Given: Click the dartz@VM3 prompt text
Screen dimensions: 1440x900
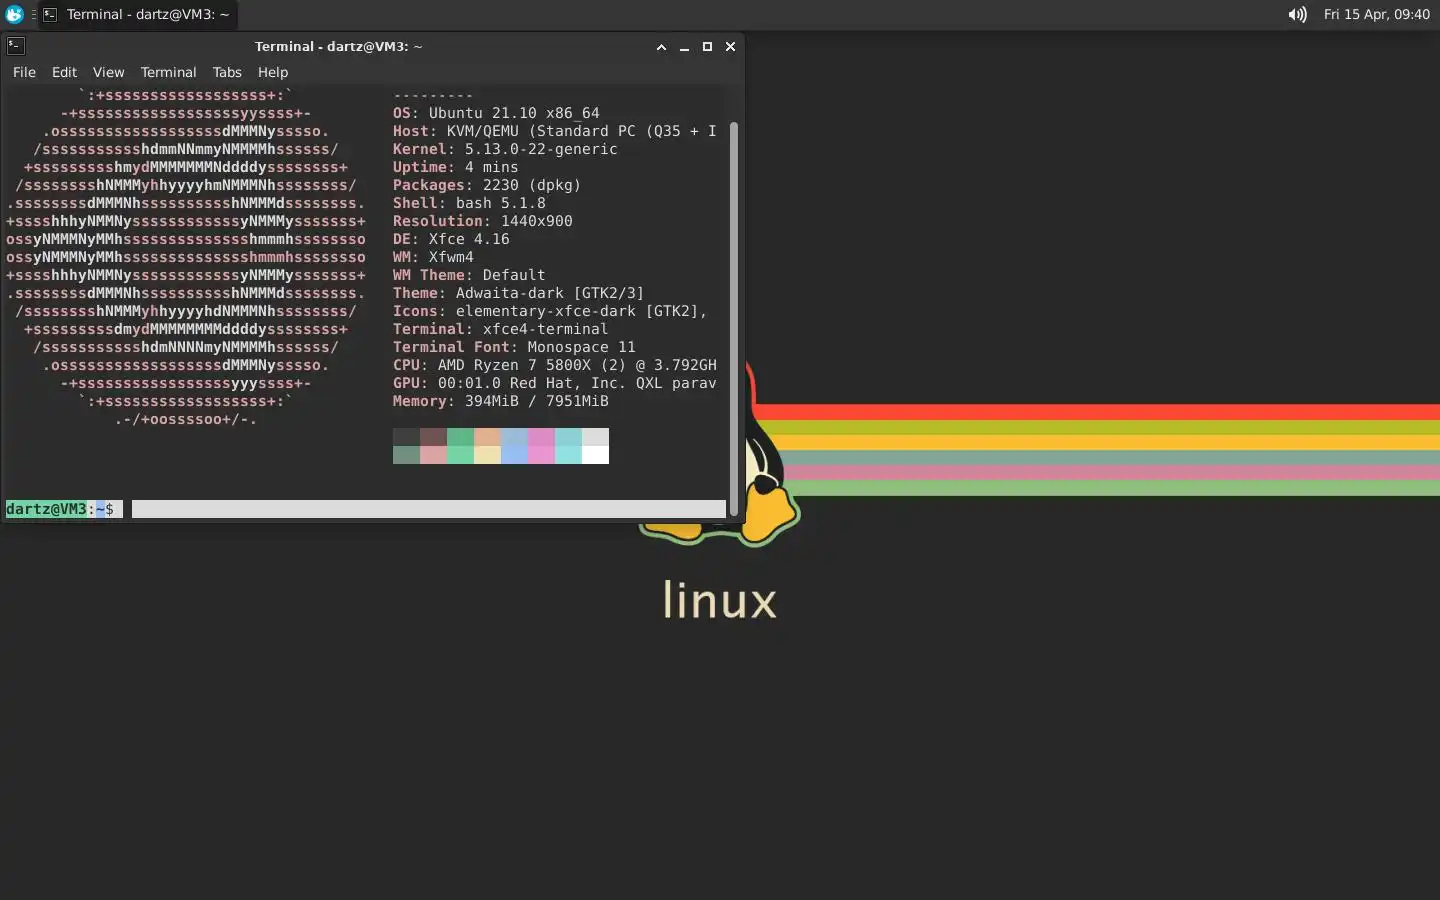Looking at the screenshot, I should click(x=46, y=509).
